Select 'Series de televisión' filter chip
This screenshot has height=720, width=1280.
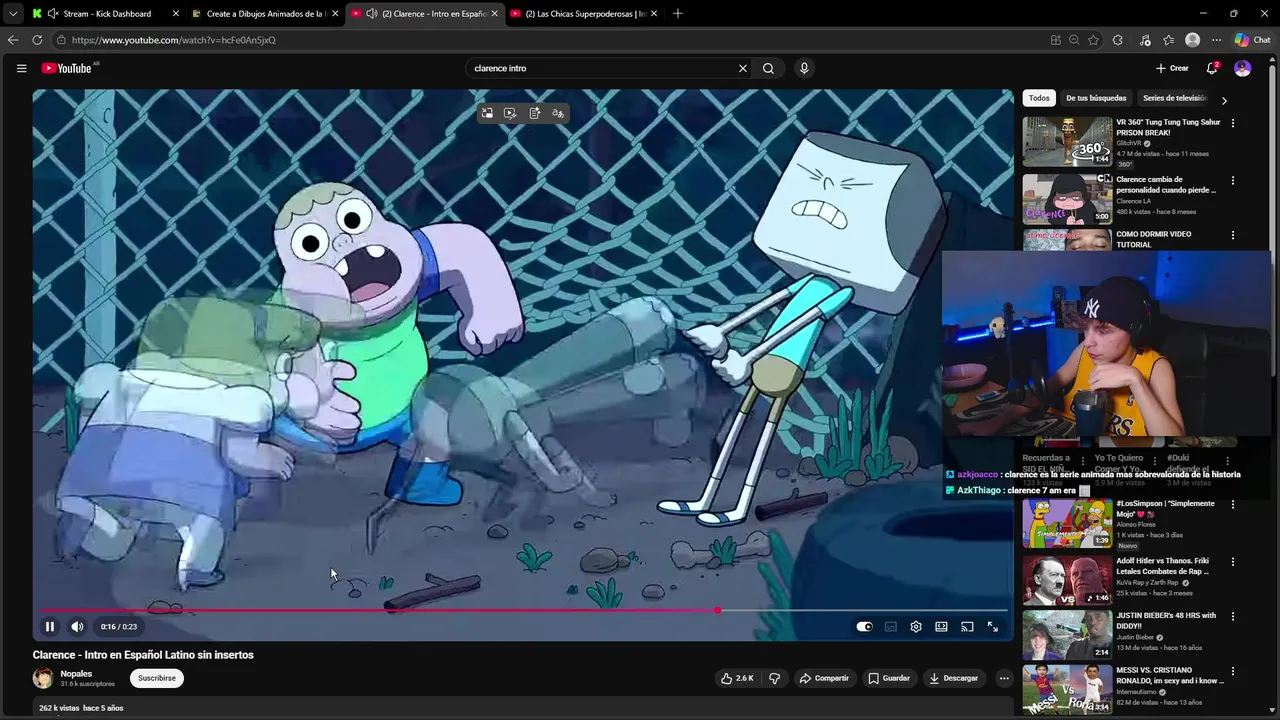pos(1174,98)
